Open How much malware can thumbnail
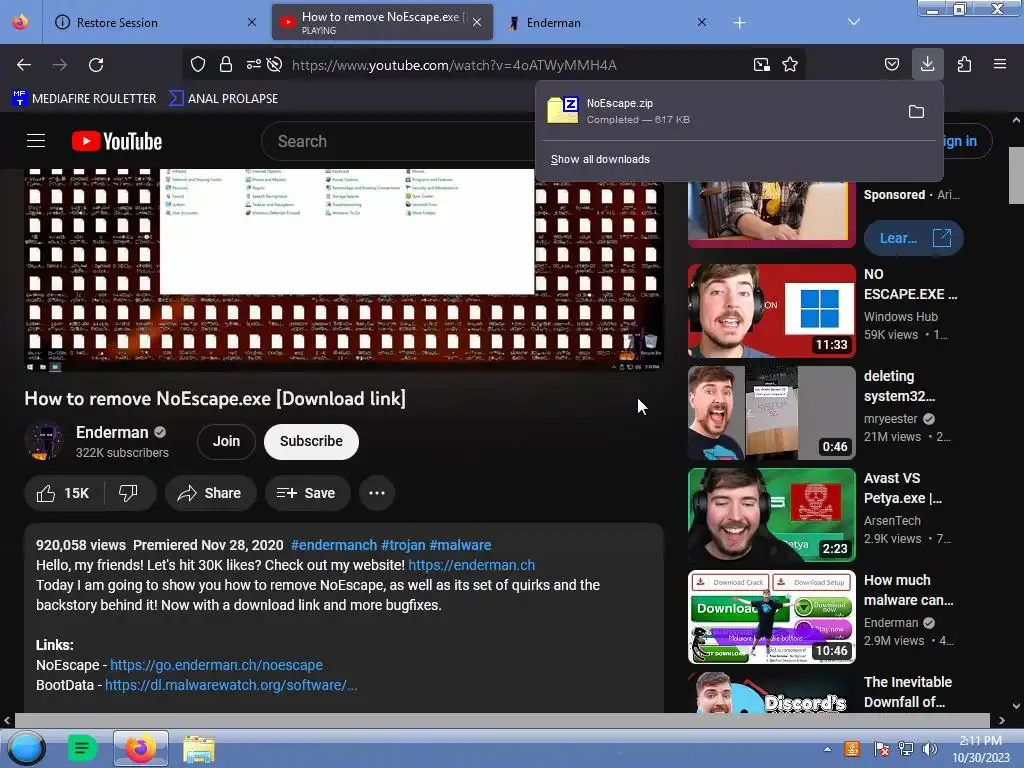1024x768 pixels. pos(771,616)
